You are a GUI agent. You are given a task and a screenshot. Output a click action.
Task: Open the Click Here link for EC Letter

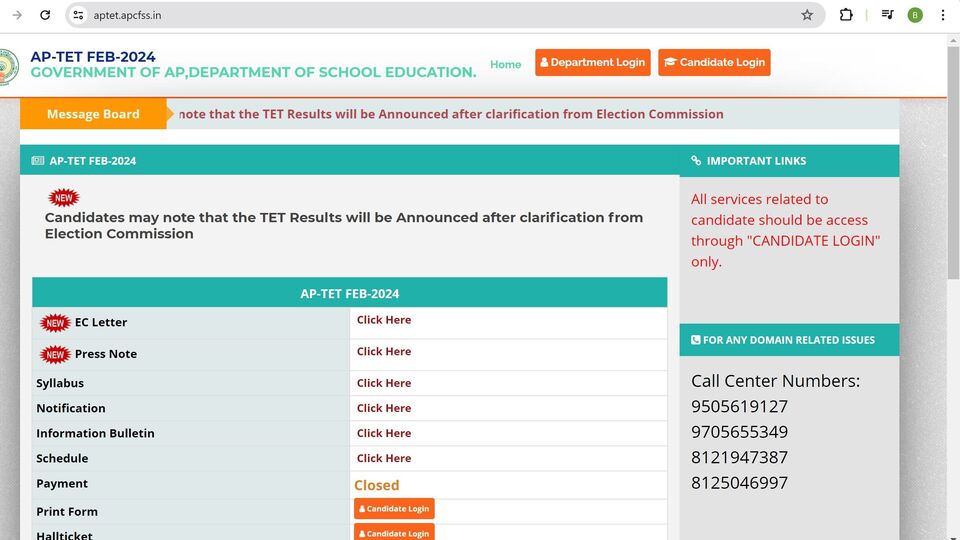384,320
